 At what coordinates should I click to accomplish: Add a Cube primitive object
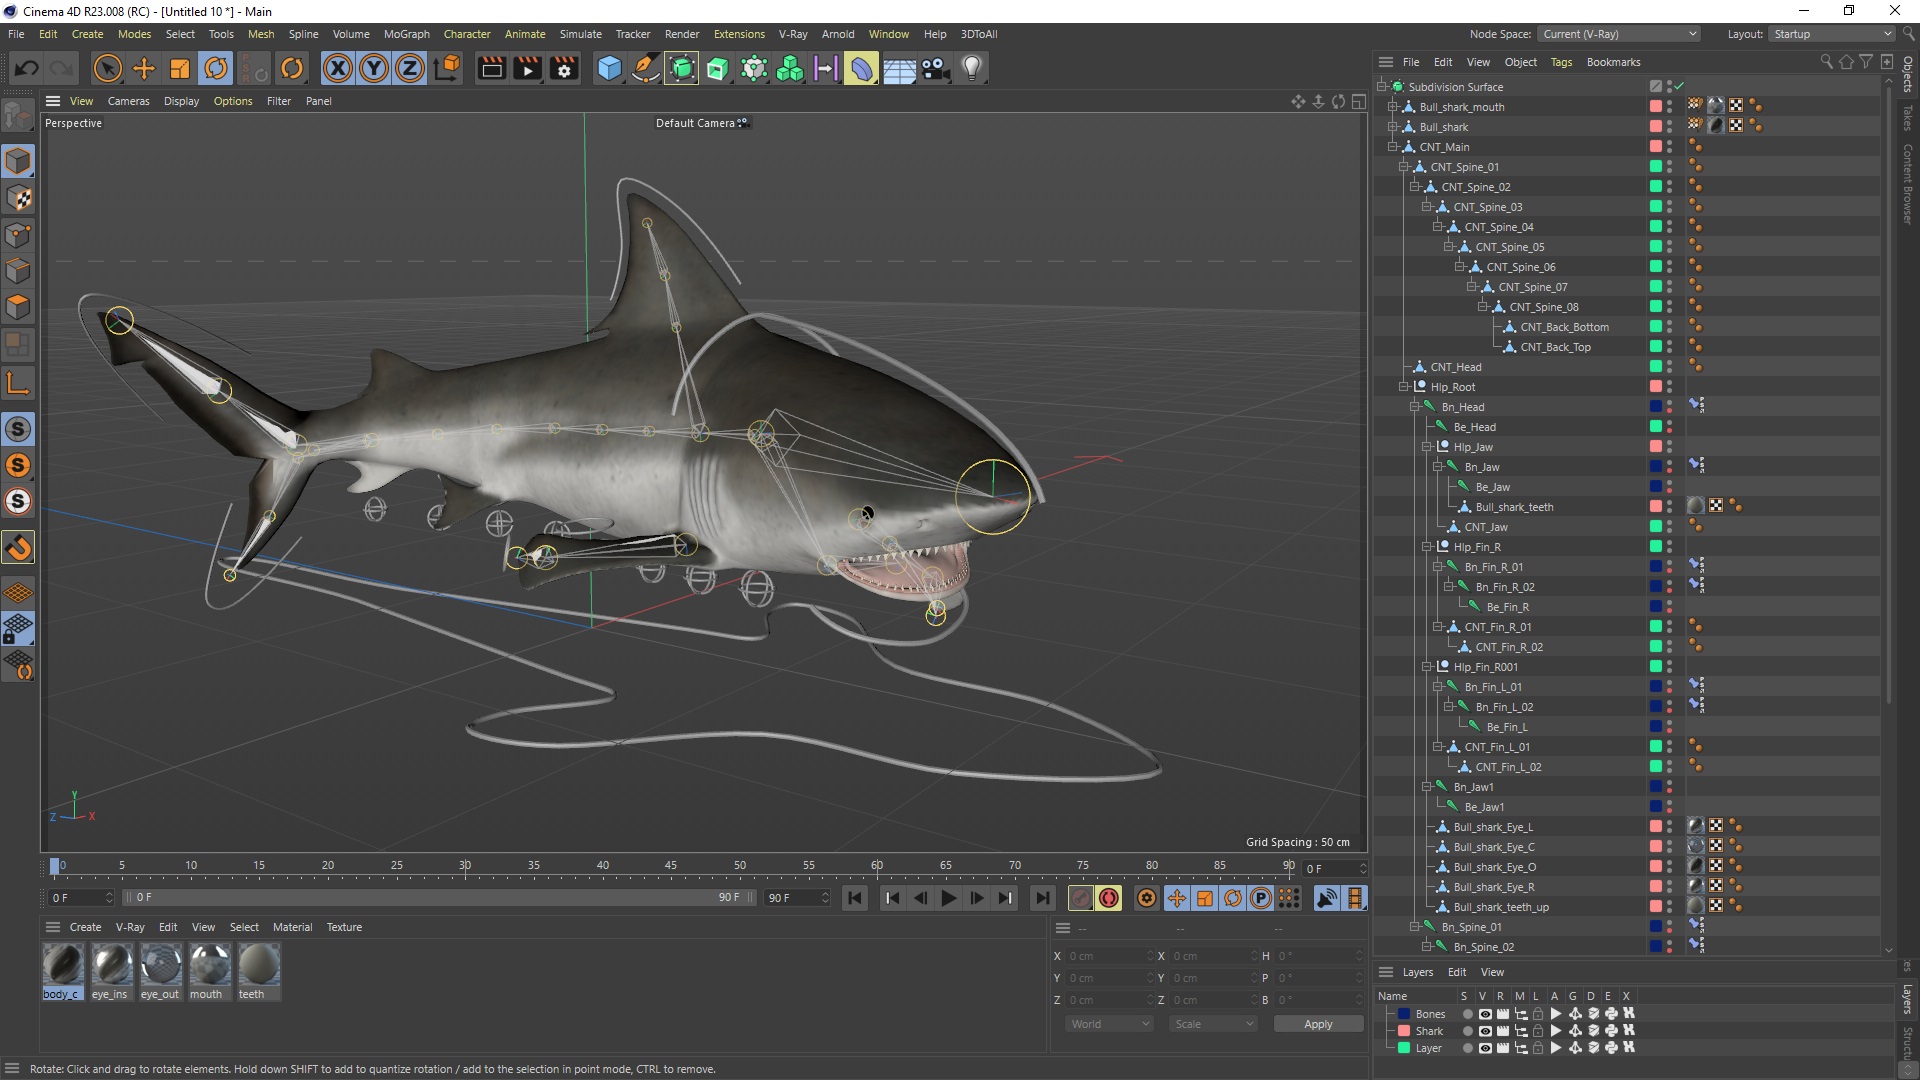(x=609, y=68)
